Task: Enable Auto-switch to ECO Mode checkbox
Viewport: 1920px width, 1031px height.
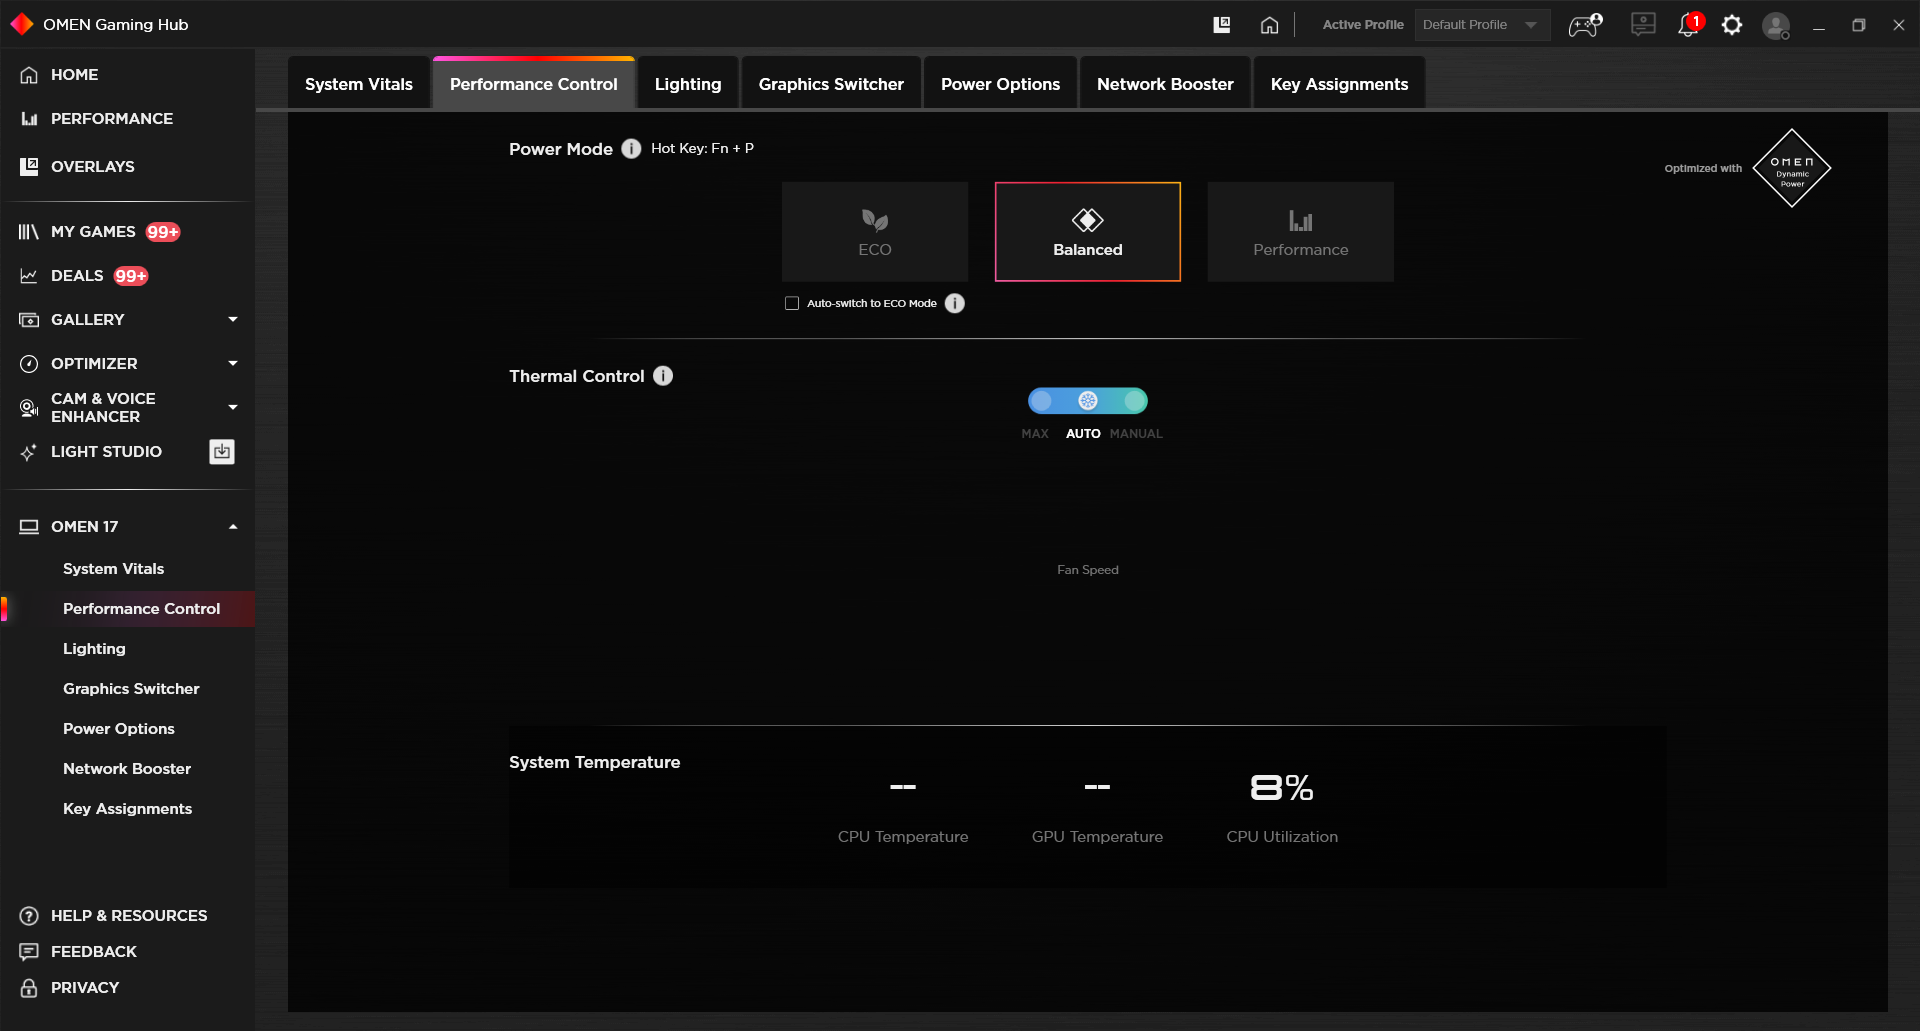Action: click(792, 303)
